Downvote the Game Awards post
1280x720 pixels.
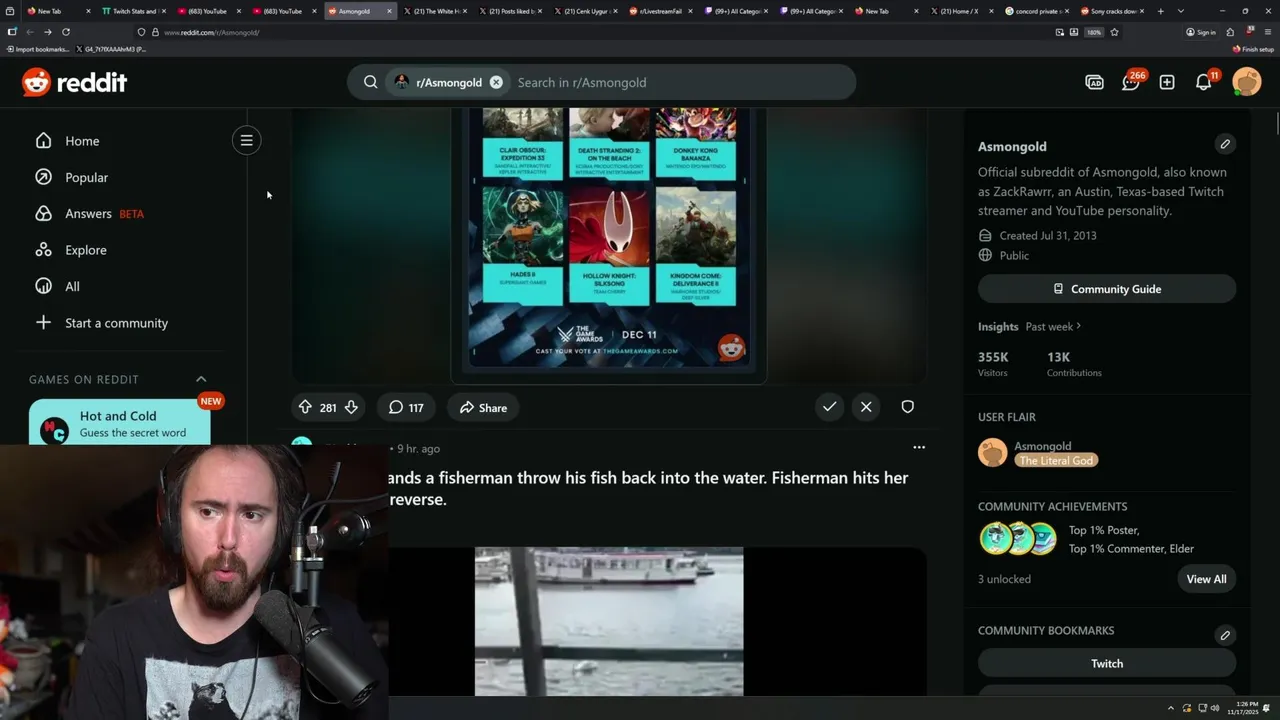point(351,407)
